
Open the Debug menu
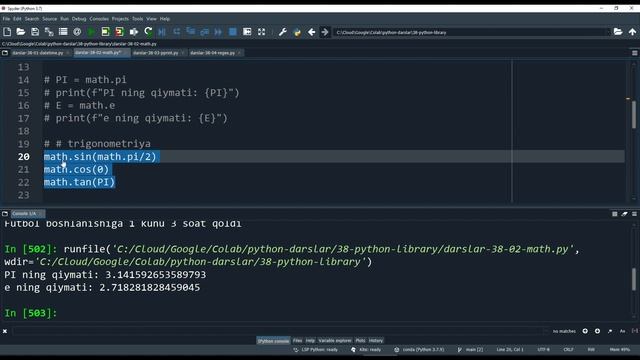79,19
